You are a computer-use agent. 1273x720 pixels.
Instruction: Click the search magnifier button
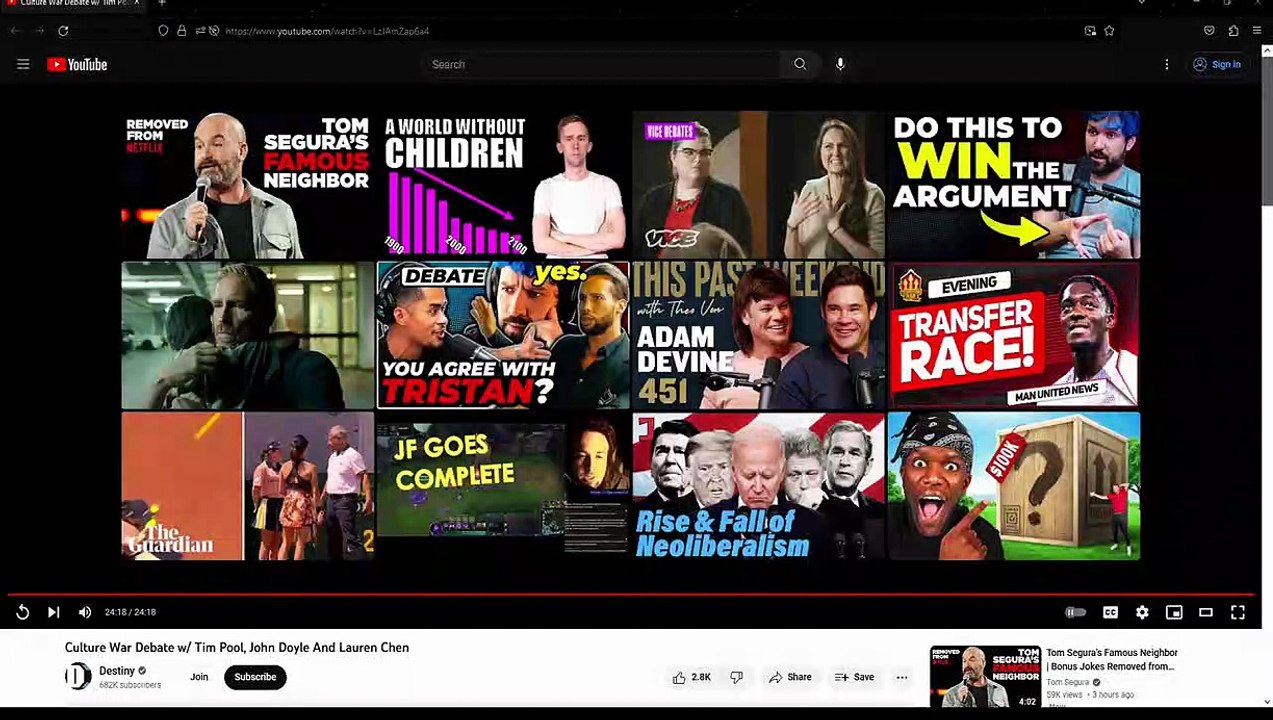tap(800, 64)
